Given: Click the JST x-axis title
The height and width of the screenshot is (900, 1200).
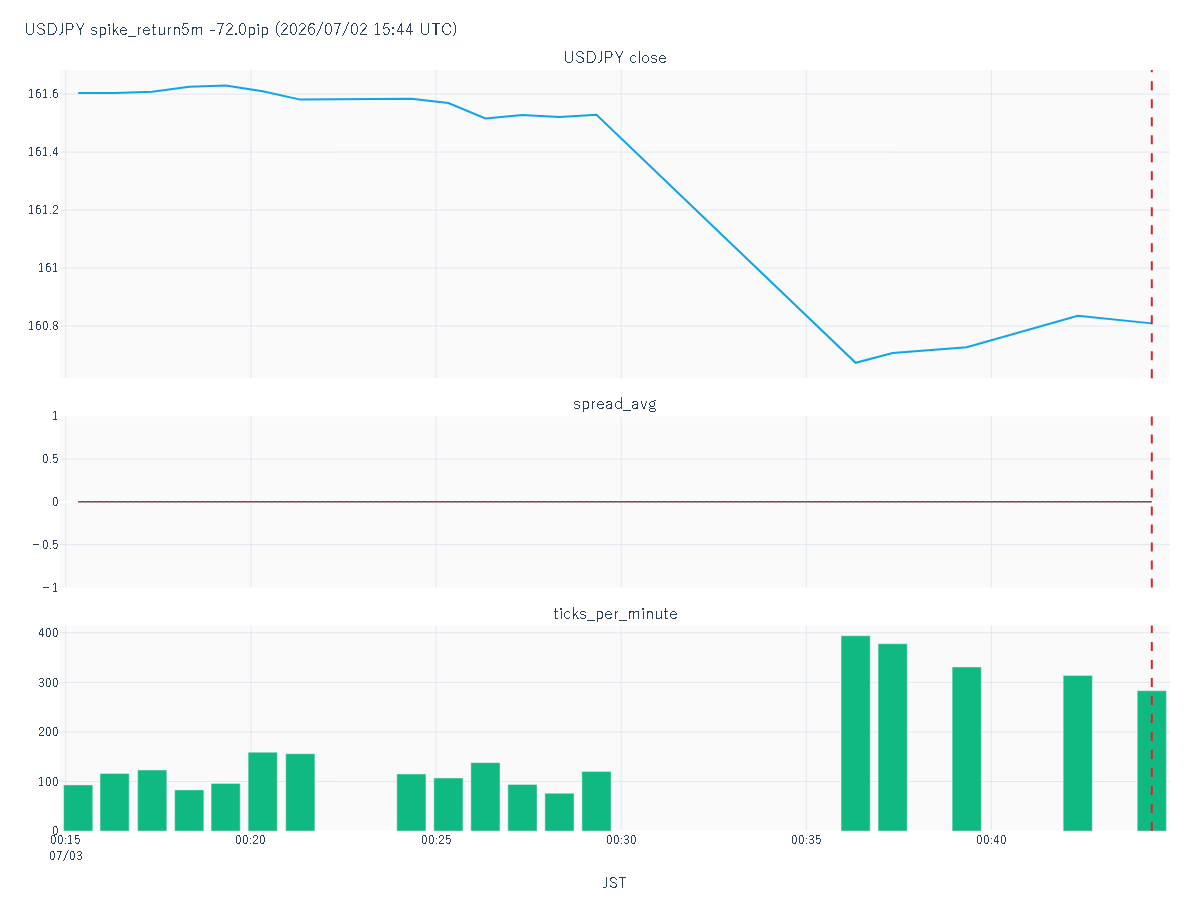Looking at the screenshot, I should coord(615,883).
